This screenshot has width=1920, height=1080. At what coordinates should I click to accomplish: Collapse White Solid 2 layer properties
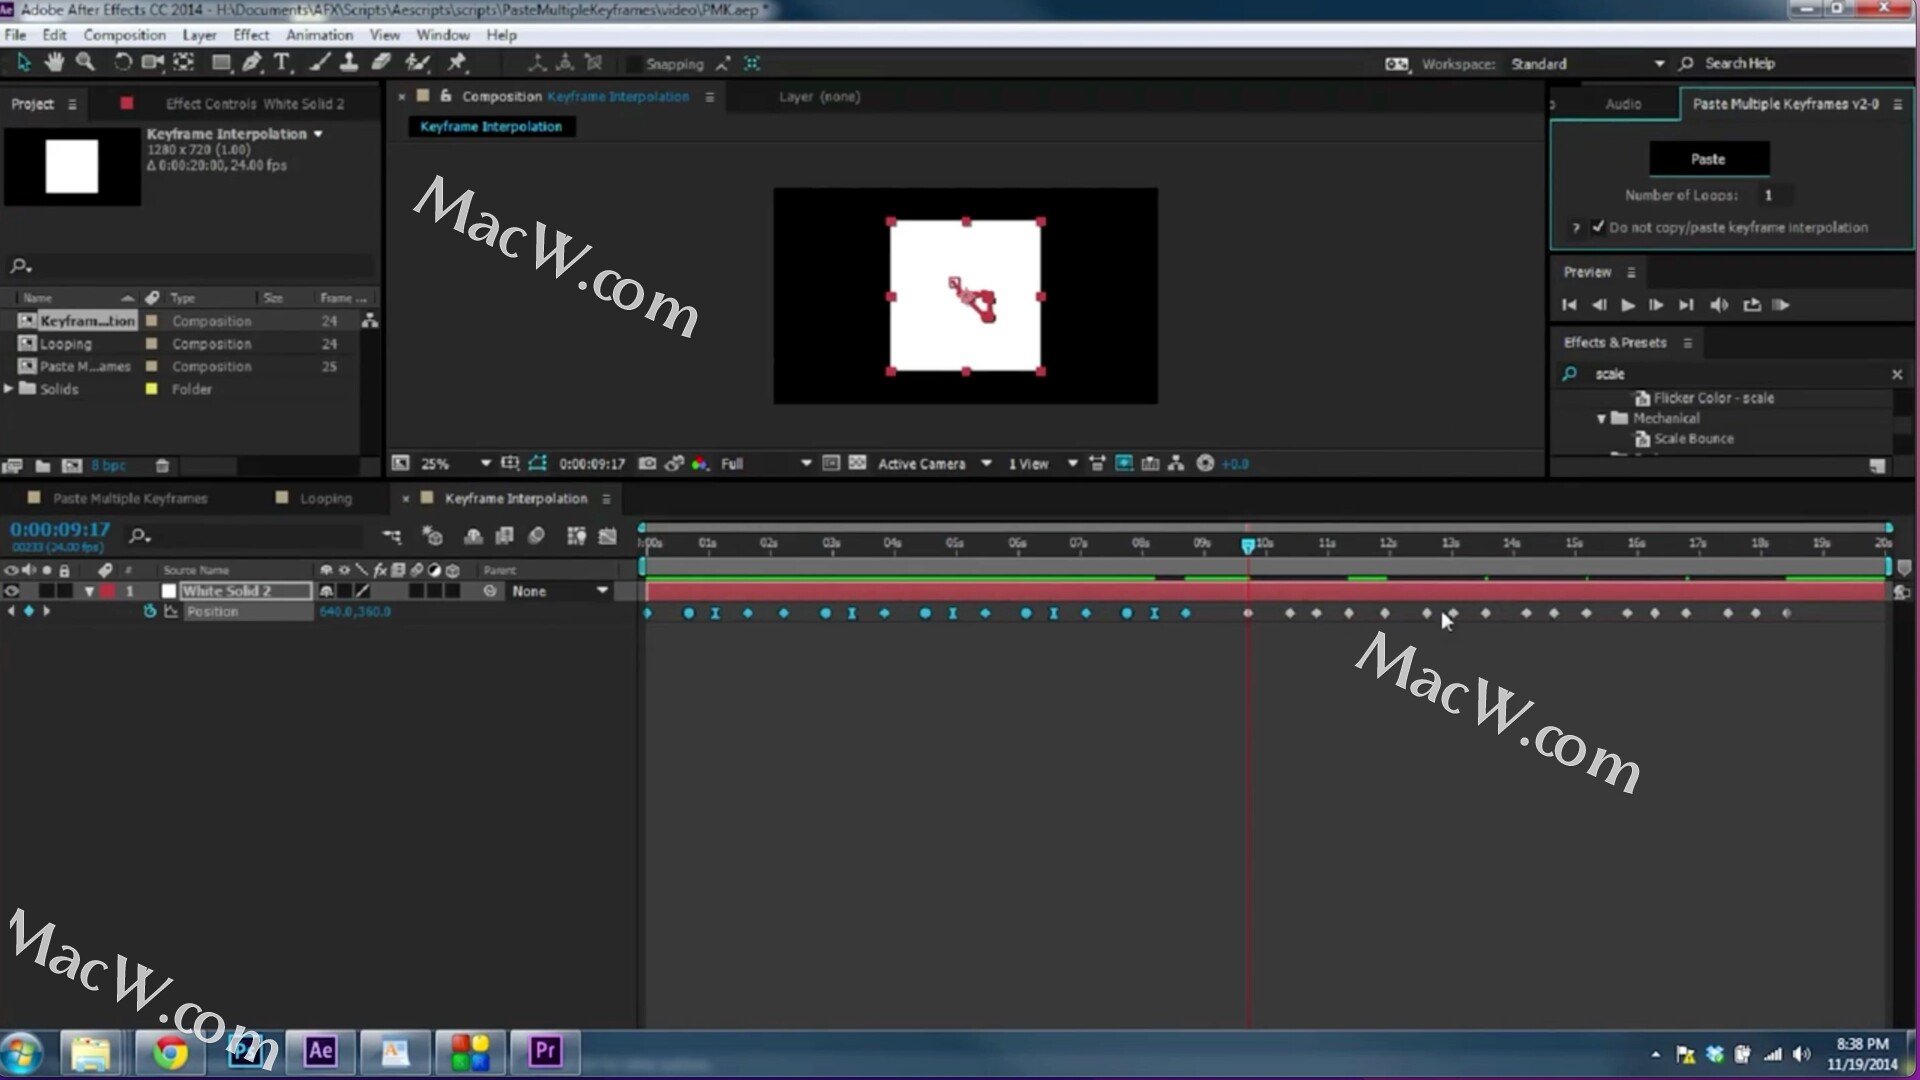point(90,591)
